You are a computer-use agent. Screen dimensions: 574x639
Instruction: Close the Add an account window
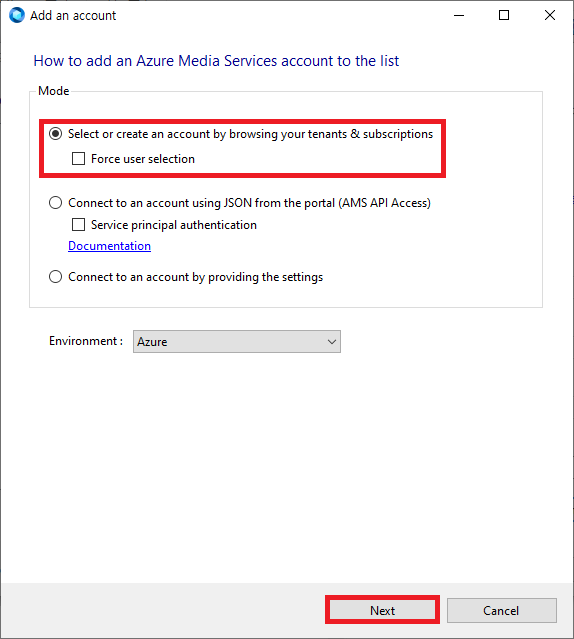[x=550, y=15]
